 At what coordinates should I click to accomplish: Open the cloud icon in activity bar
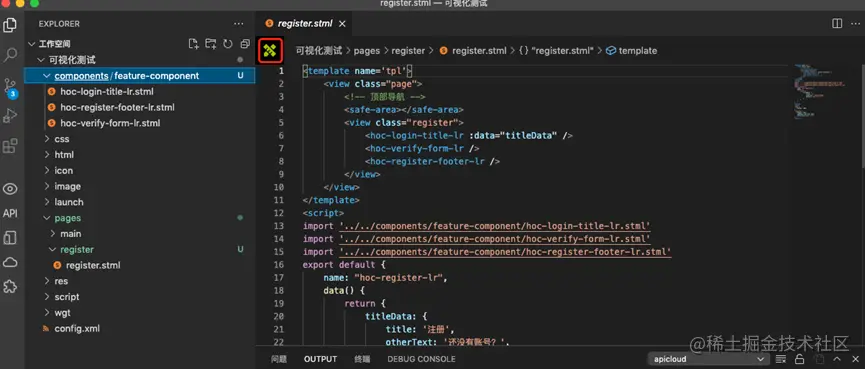point(10,262)
